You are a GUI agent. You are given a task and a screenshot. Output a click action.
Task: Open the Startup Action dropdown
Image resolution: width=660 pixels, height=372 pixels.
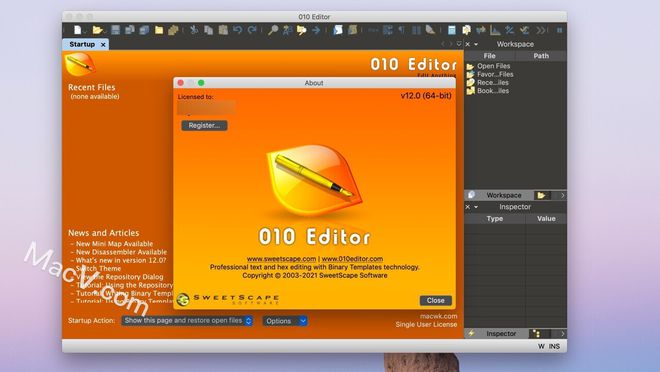(x=187, y=321)
